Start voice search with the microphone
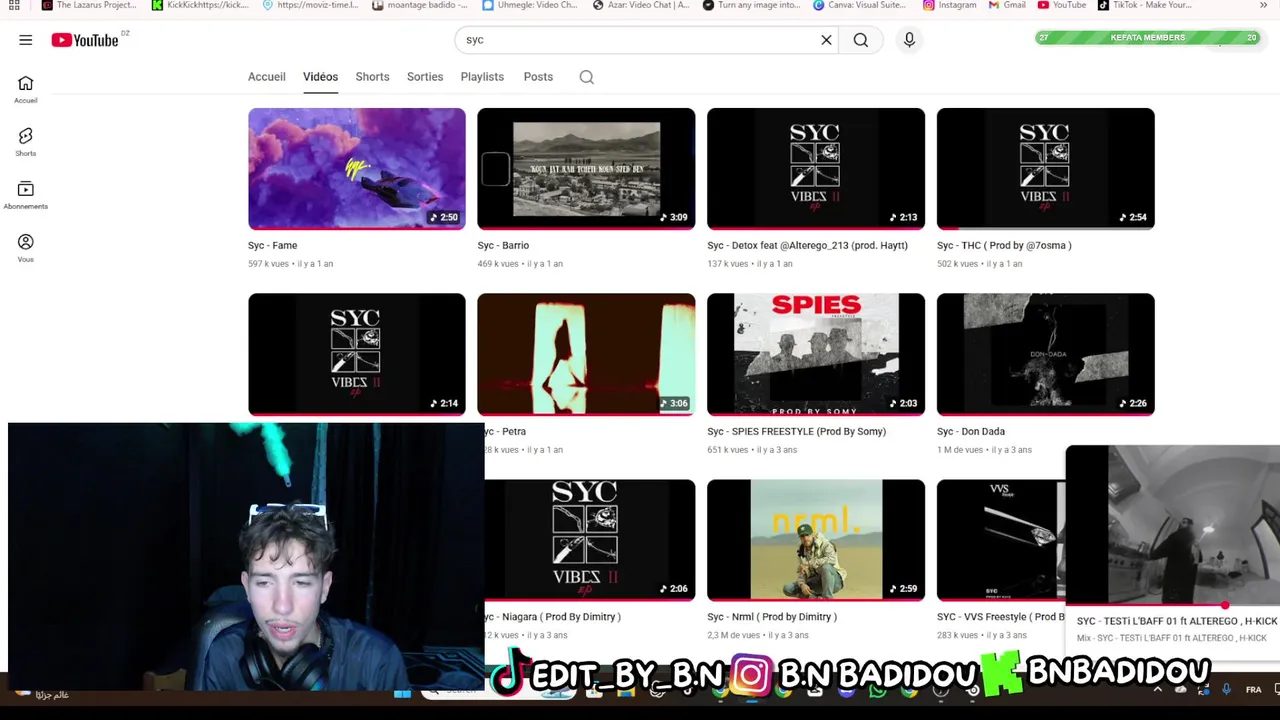 point(909,40)
